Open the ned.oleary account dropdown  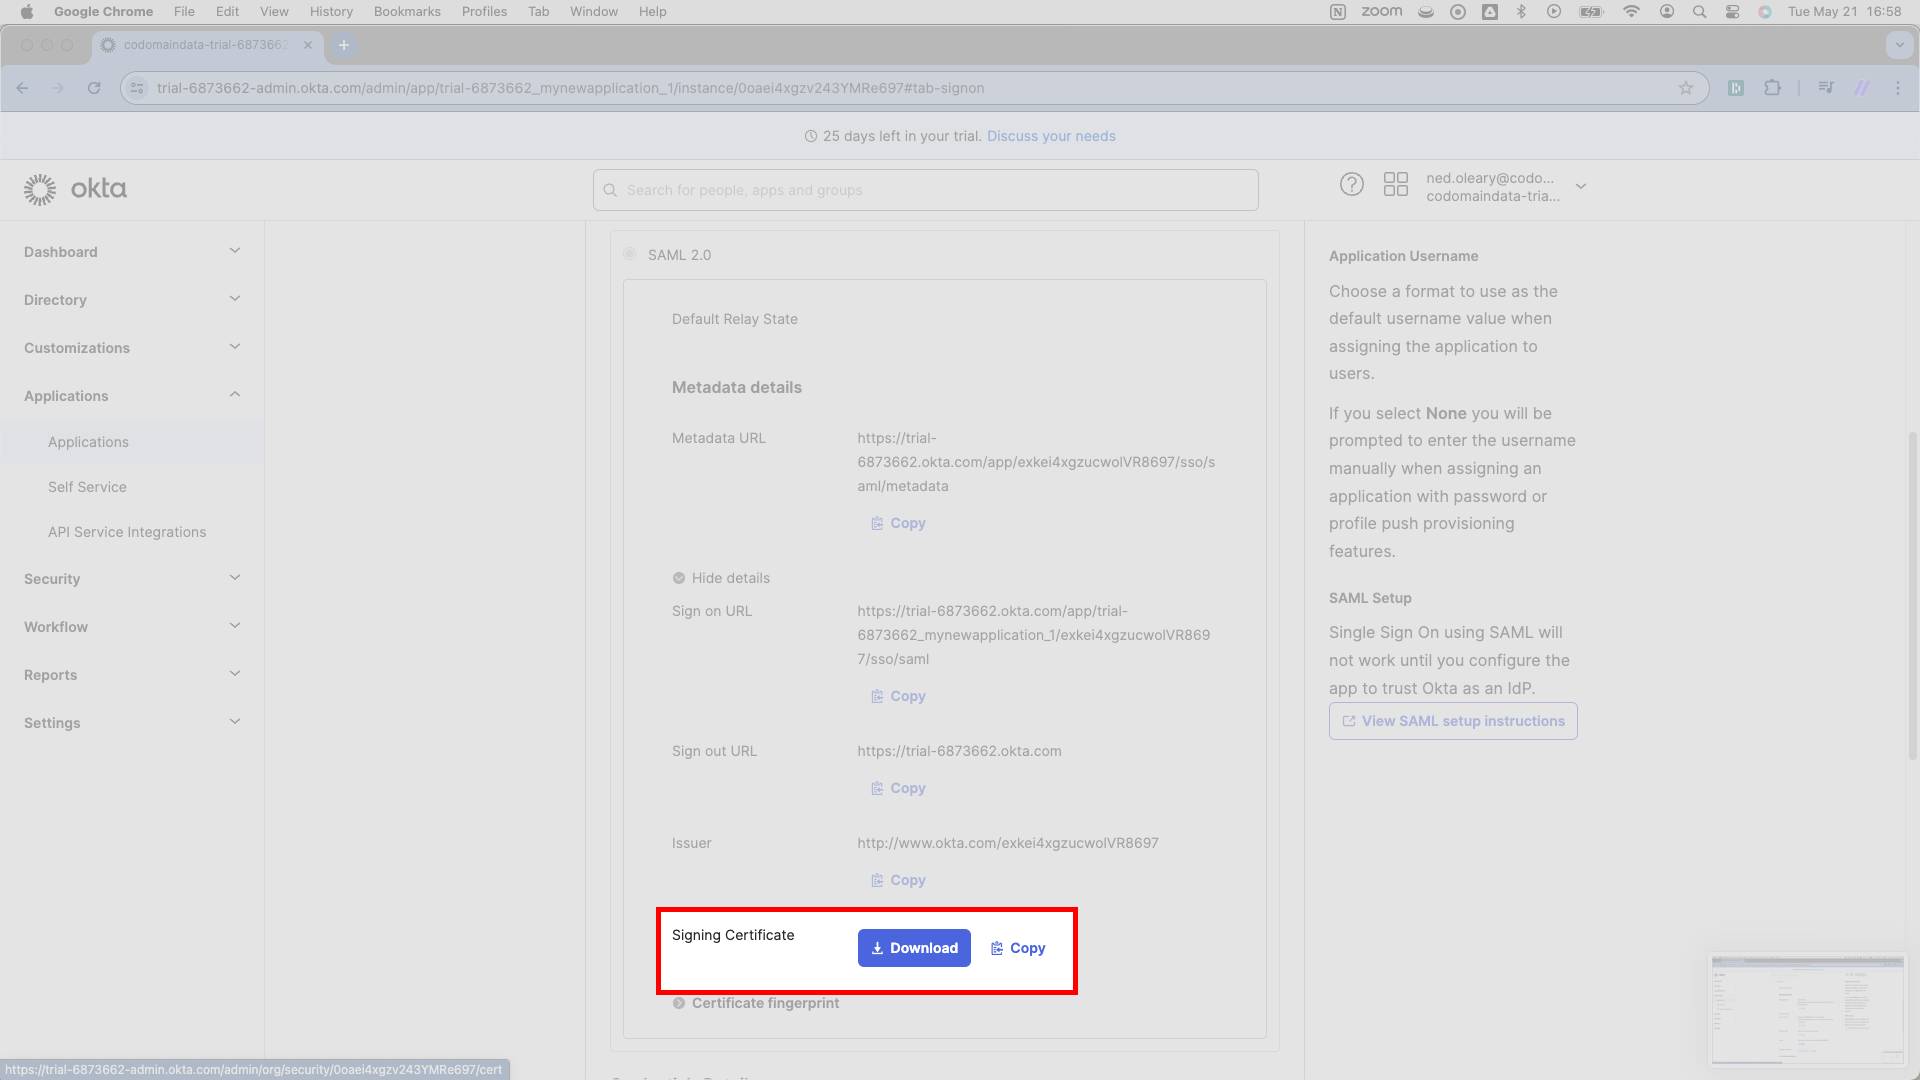(x=1506, y=187)
